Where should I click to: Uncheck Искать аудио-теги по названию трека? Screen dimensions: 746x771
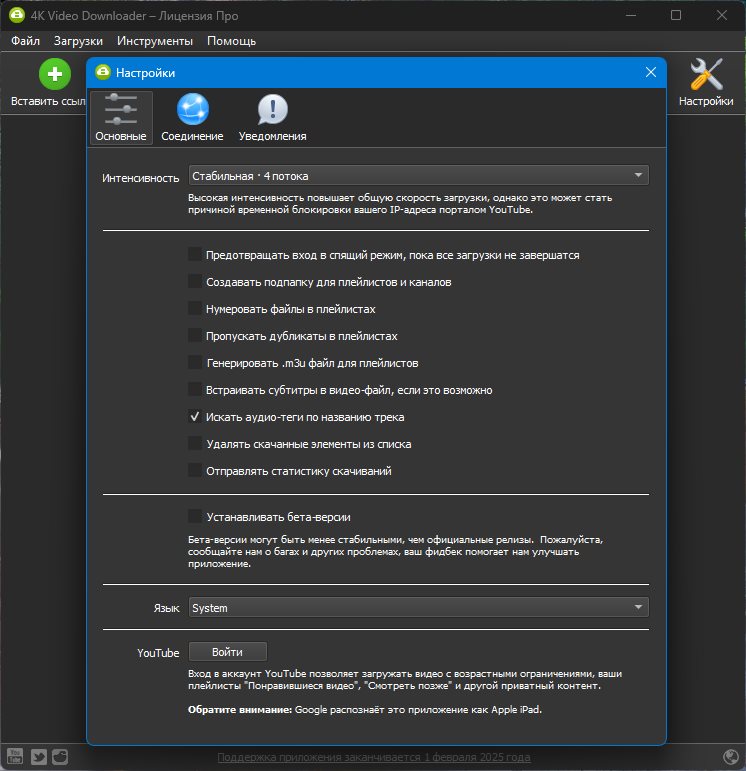tap(195, 416)
